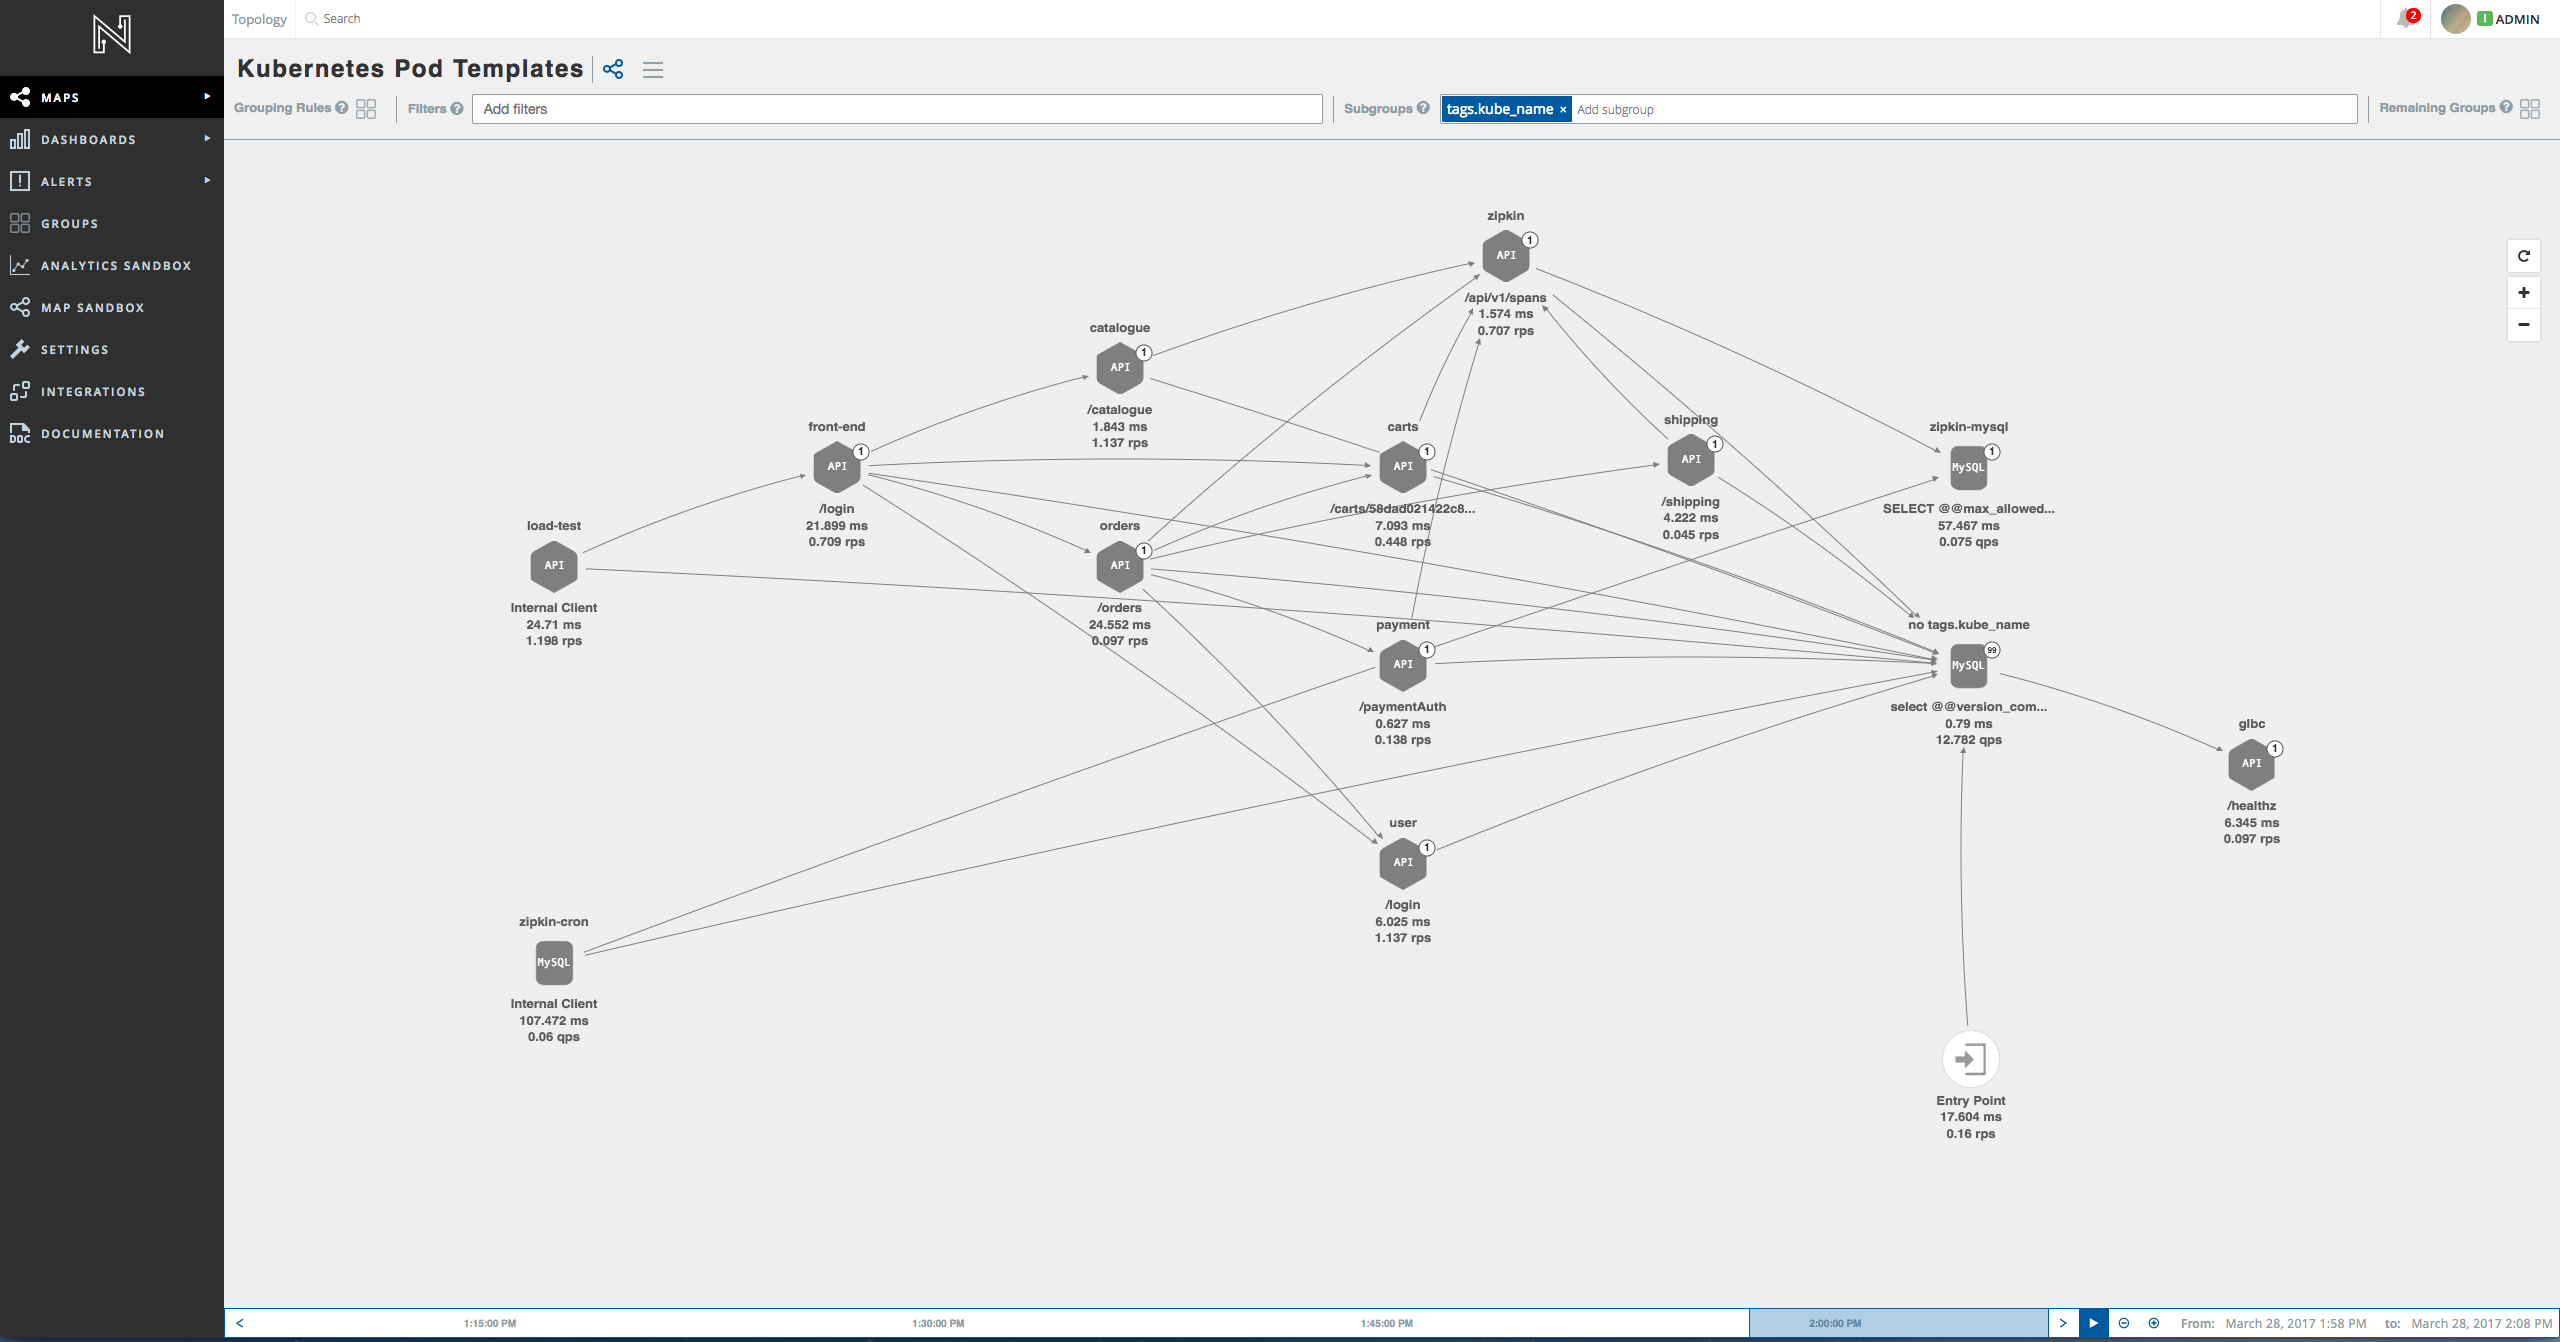Screen dimensions: 2560x1342
Task: Click the share icon next to the map title
Action: pos(614,69)
